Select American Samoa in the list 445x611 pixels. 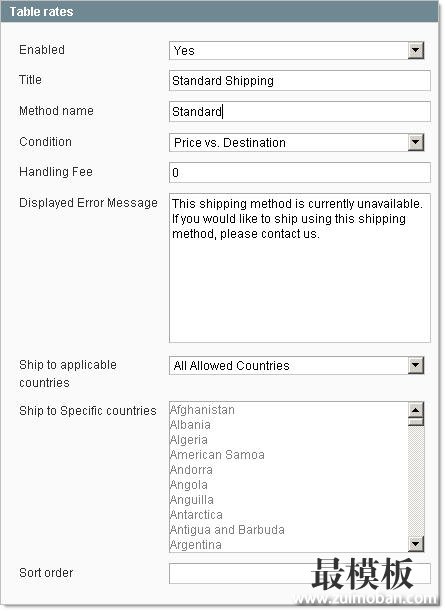pos(217,455)
